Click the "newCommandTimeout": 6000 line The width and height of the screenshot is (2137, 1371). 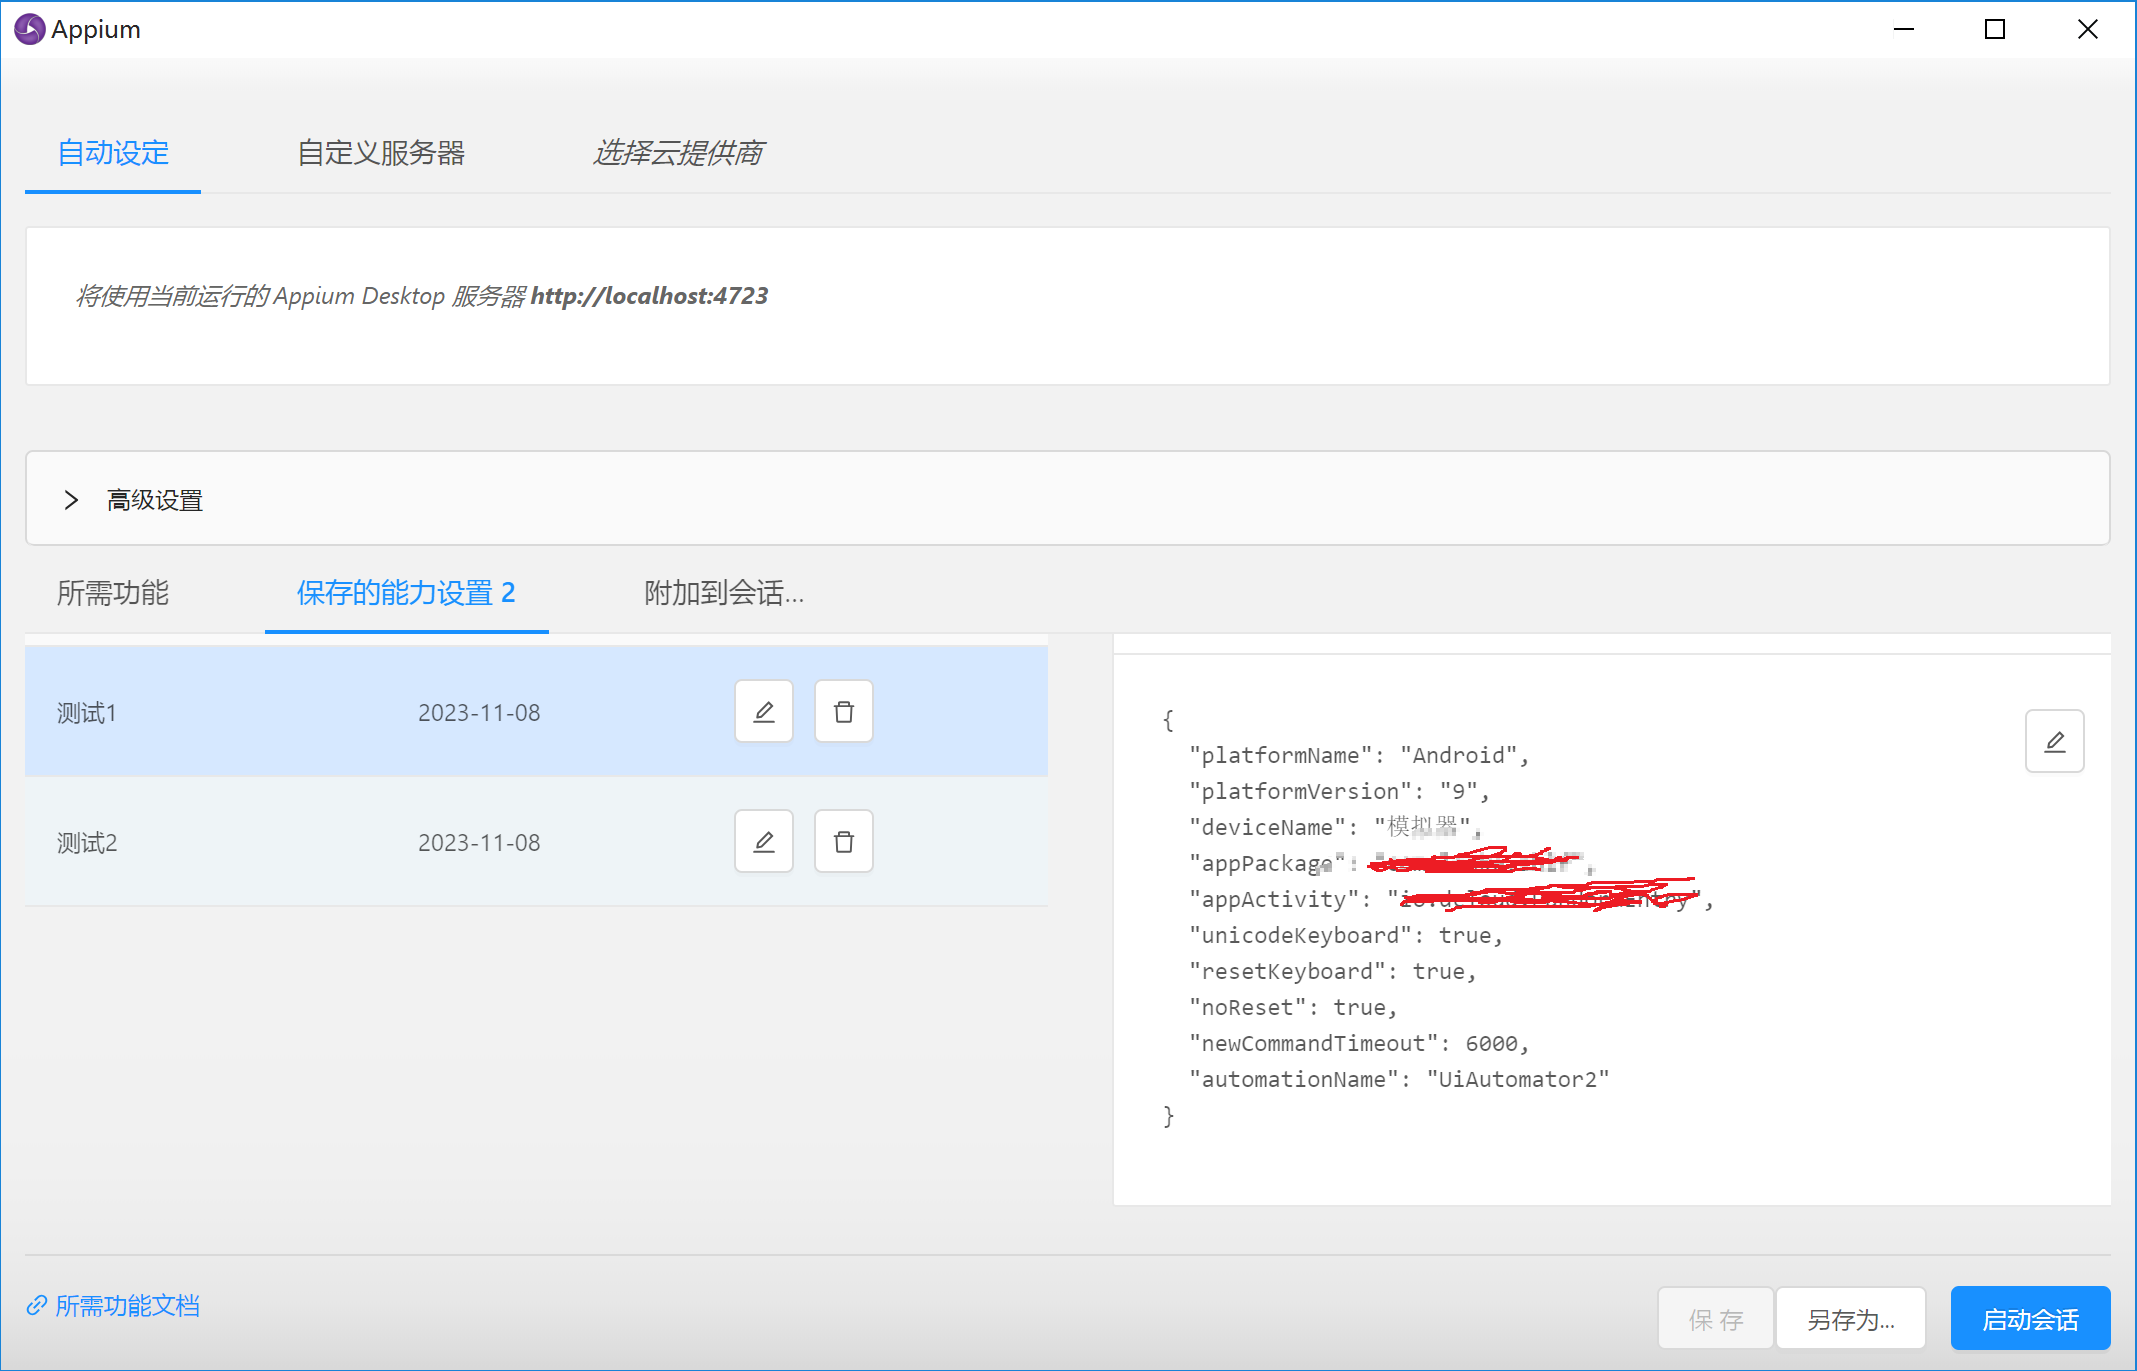point(1359,1043)
